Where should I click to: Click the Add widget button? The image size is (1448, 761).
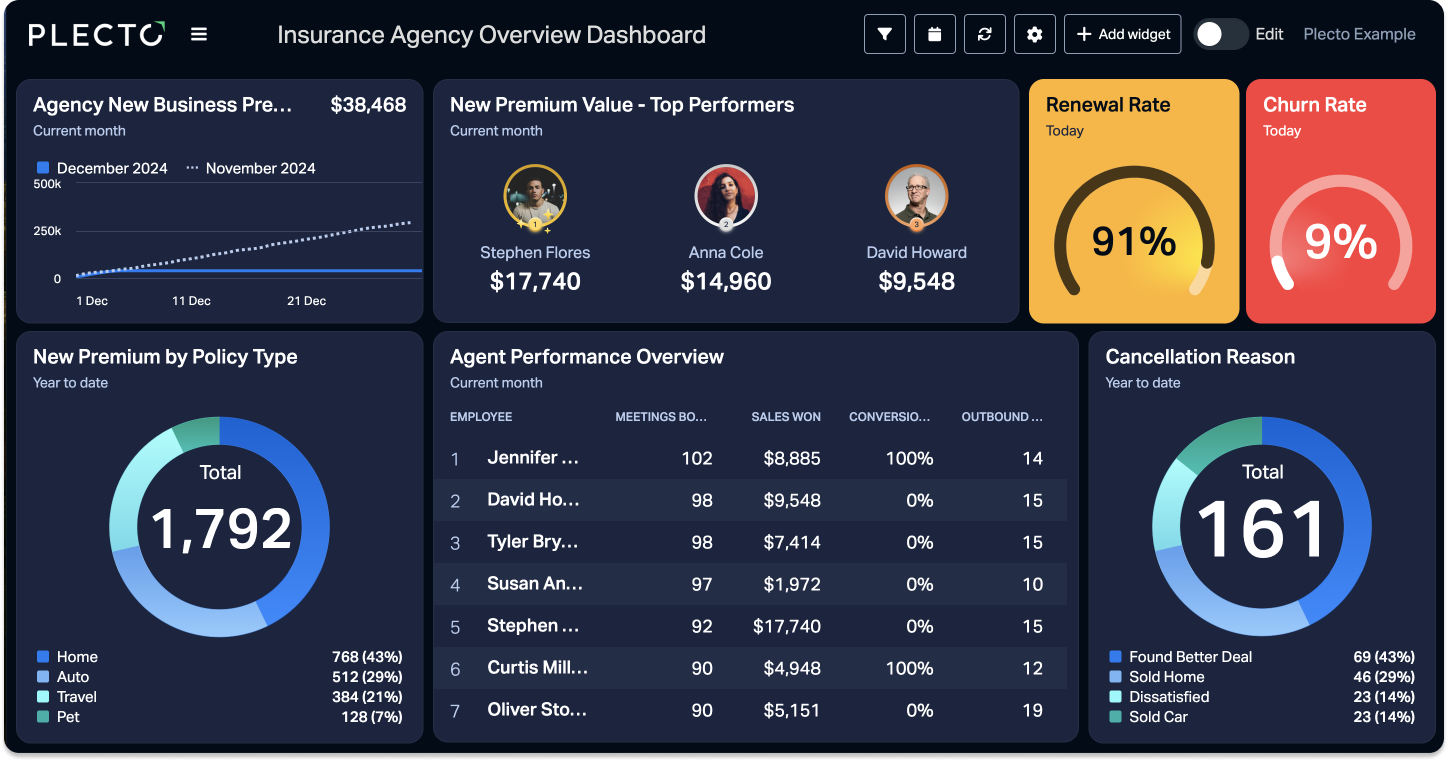(x=1123, y=34)
